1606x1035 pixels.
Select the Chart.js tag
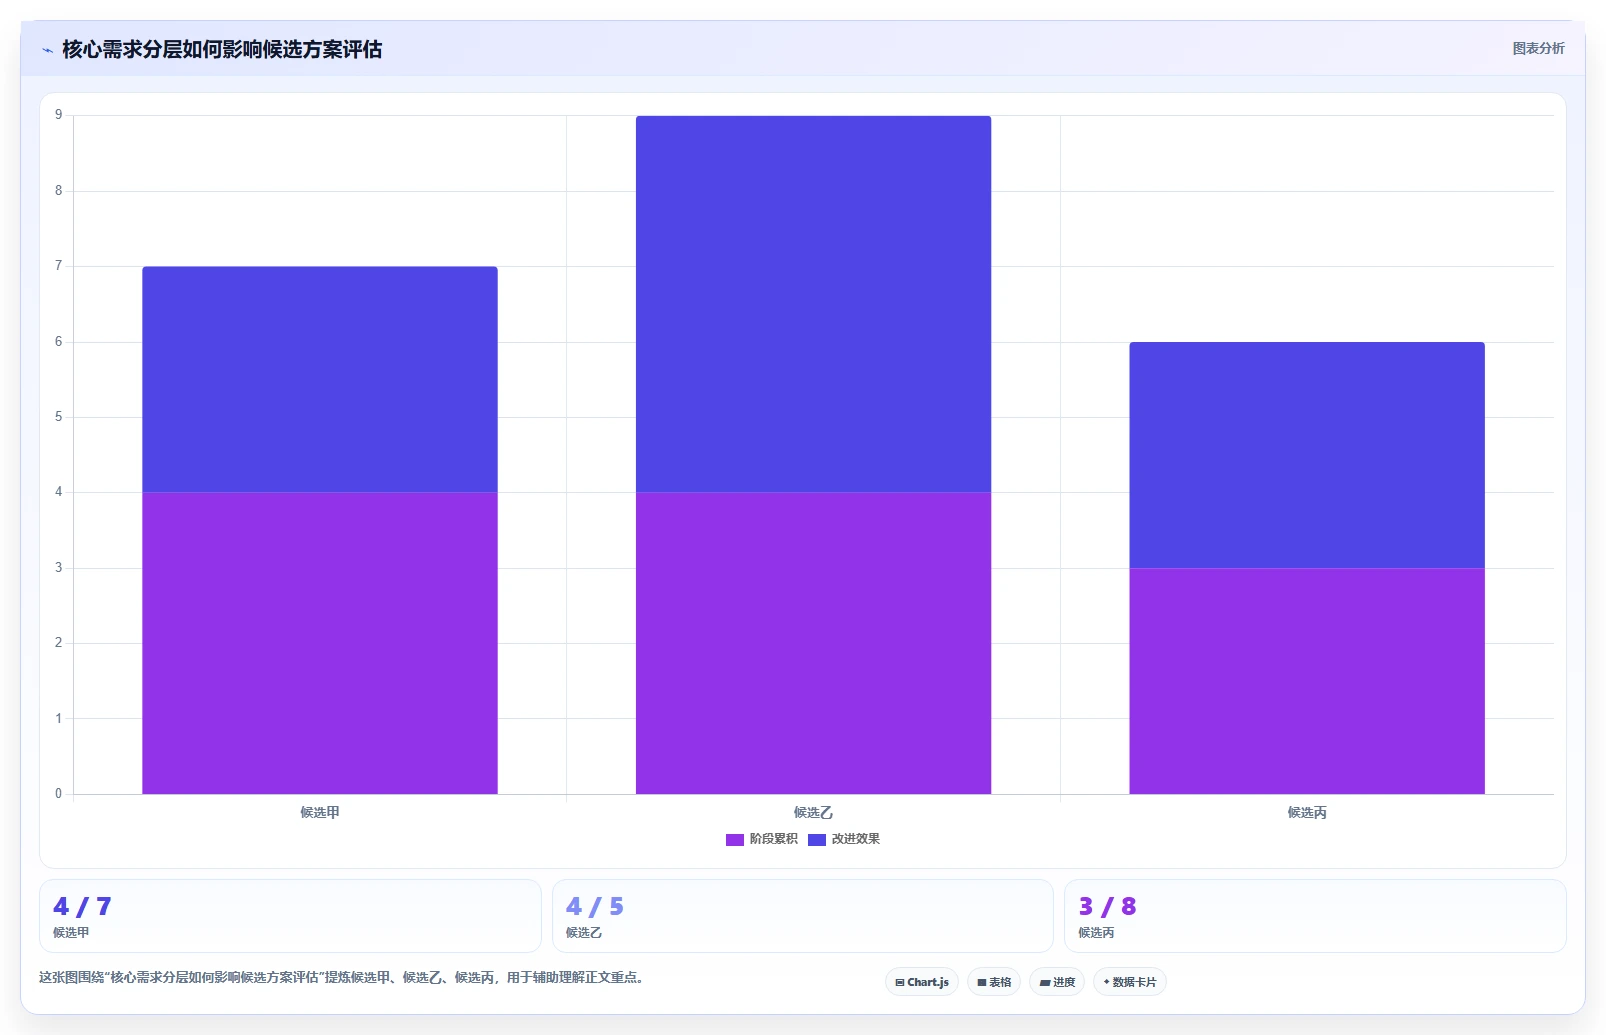point(922,982)
